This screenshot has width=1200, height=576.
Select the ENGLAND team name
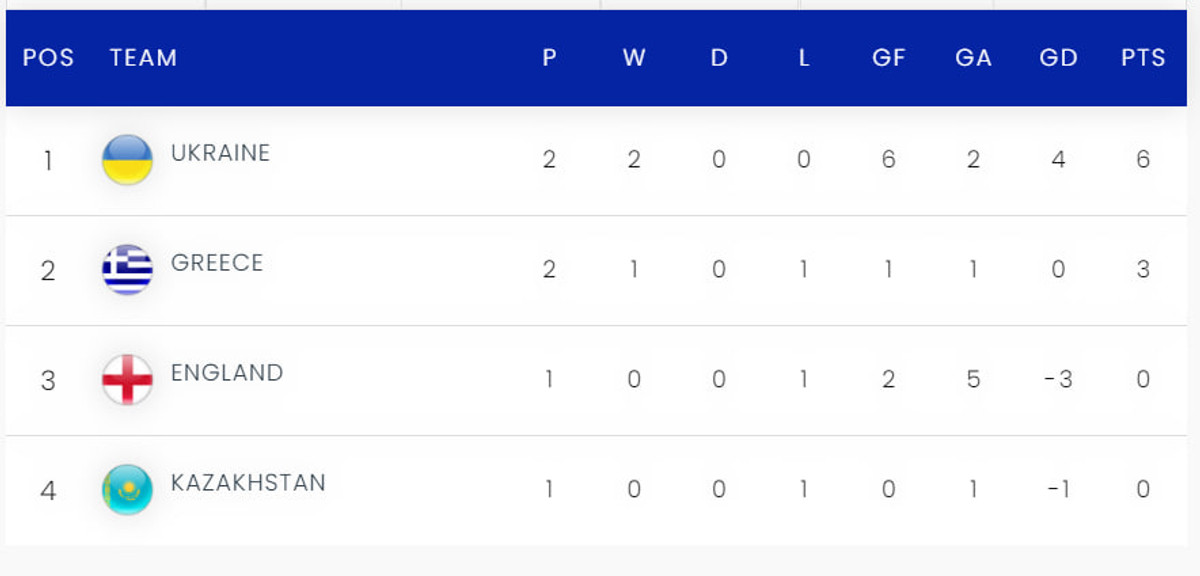227,373
